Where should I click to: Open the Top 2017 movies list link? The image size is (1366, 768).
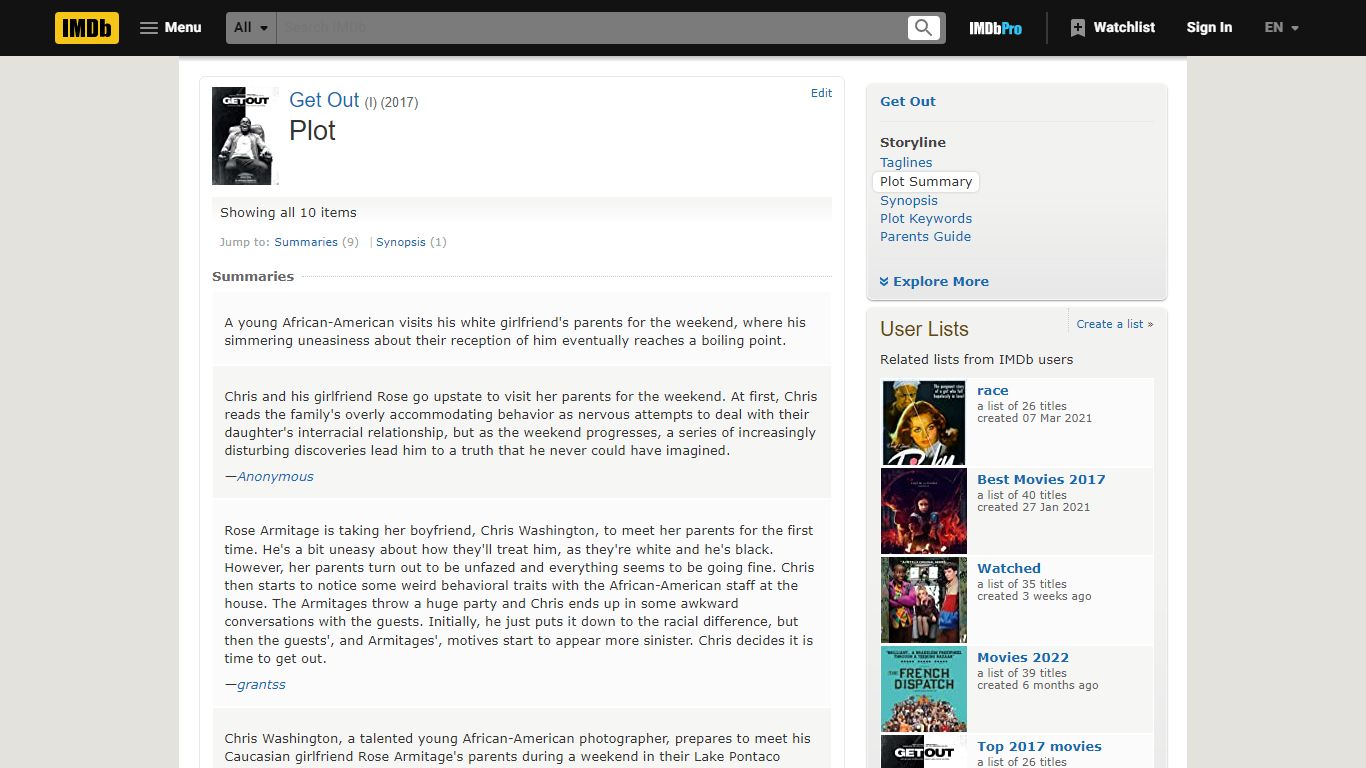pos(1039,747)
